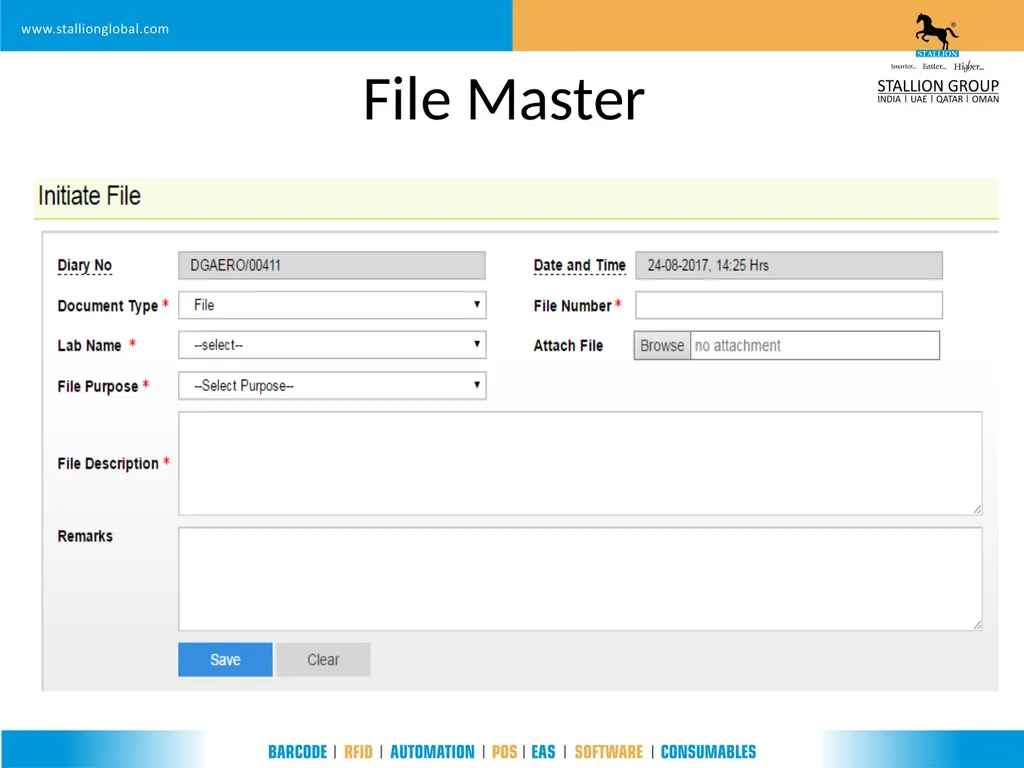Click the 'Diary No' label

[85, 265]
